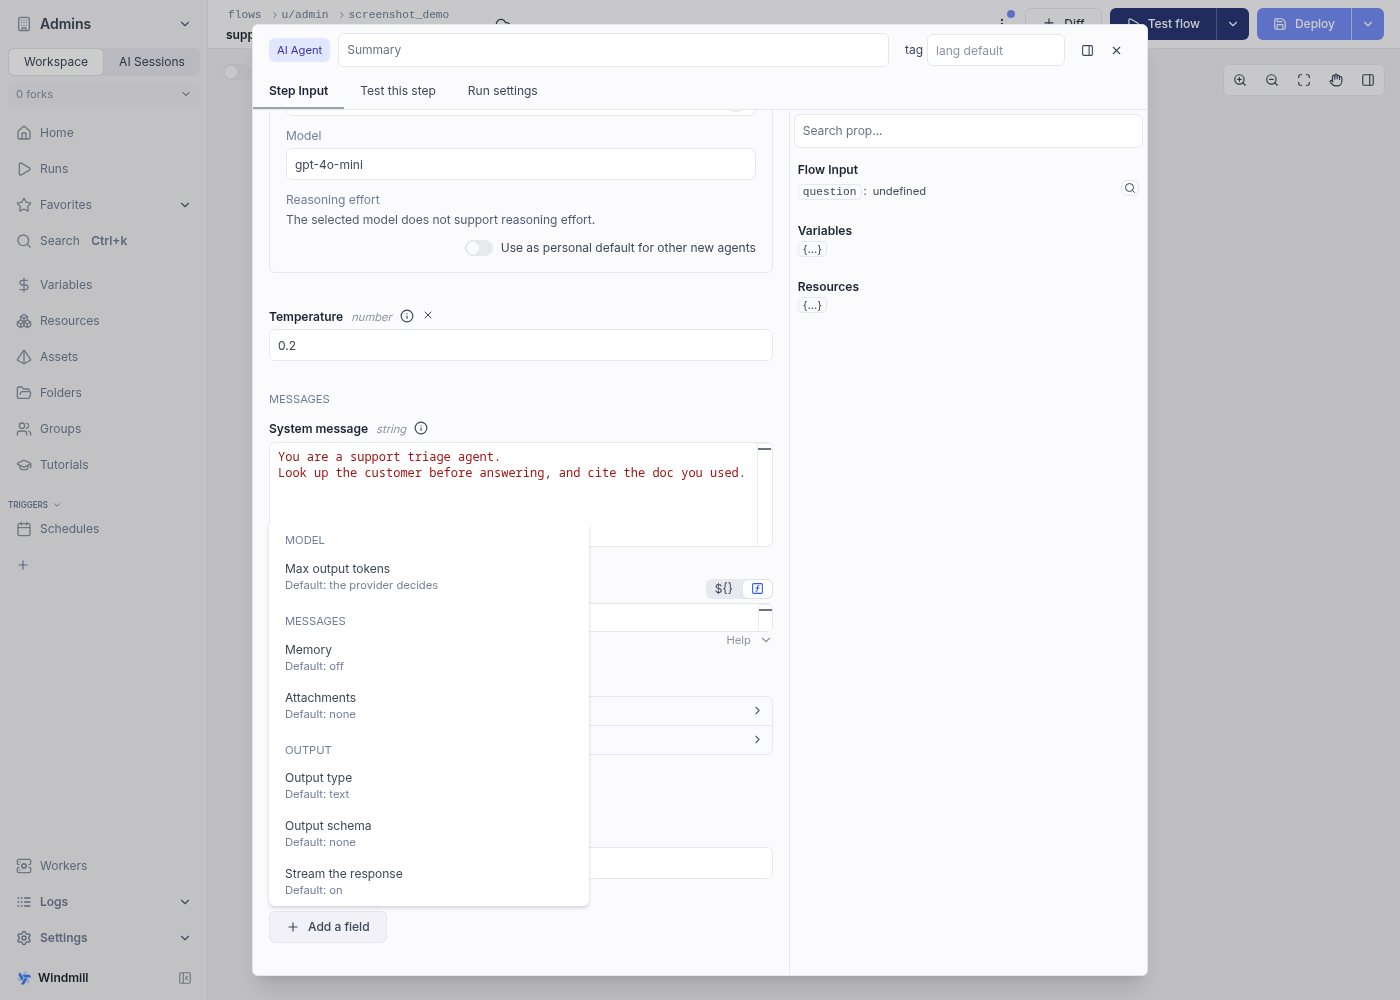1400x1000 pixels.
Task: Switch to the Run settings tab
Action: pos(502,91)
